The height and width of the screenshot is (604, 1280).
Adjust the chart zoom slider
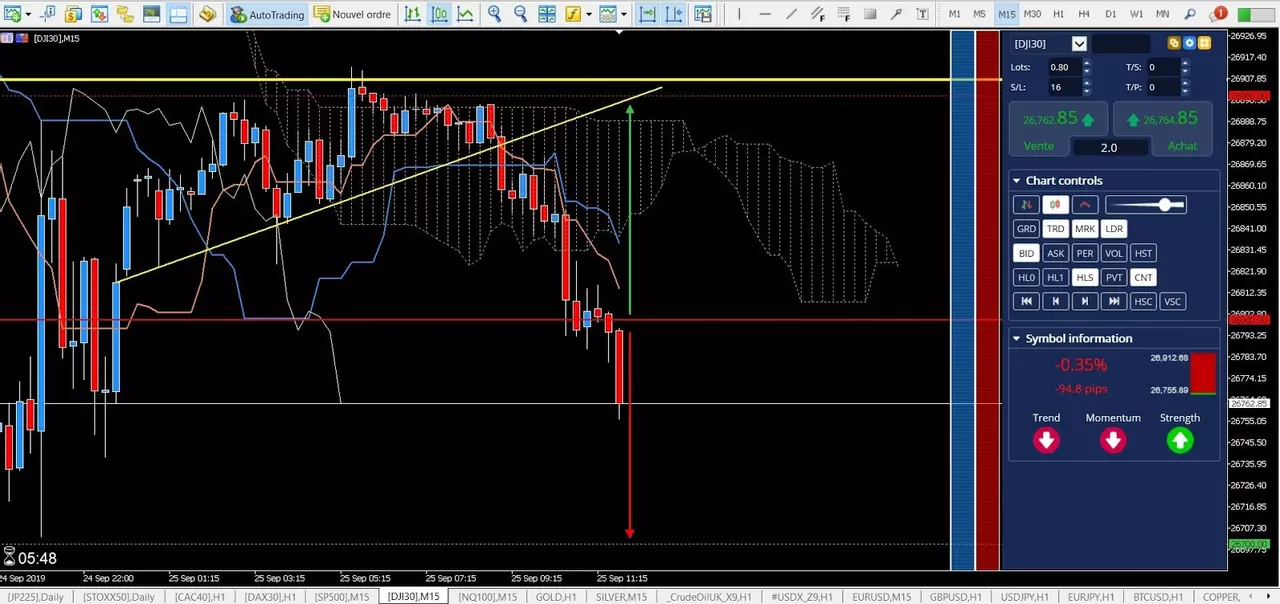coord(1146,205)
